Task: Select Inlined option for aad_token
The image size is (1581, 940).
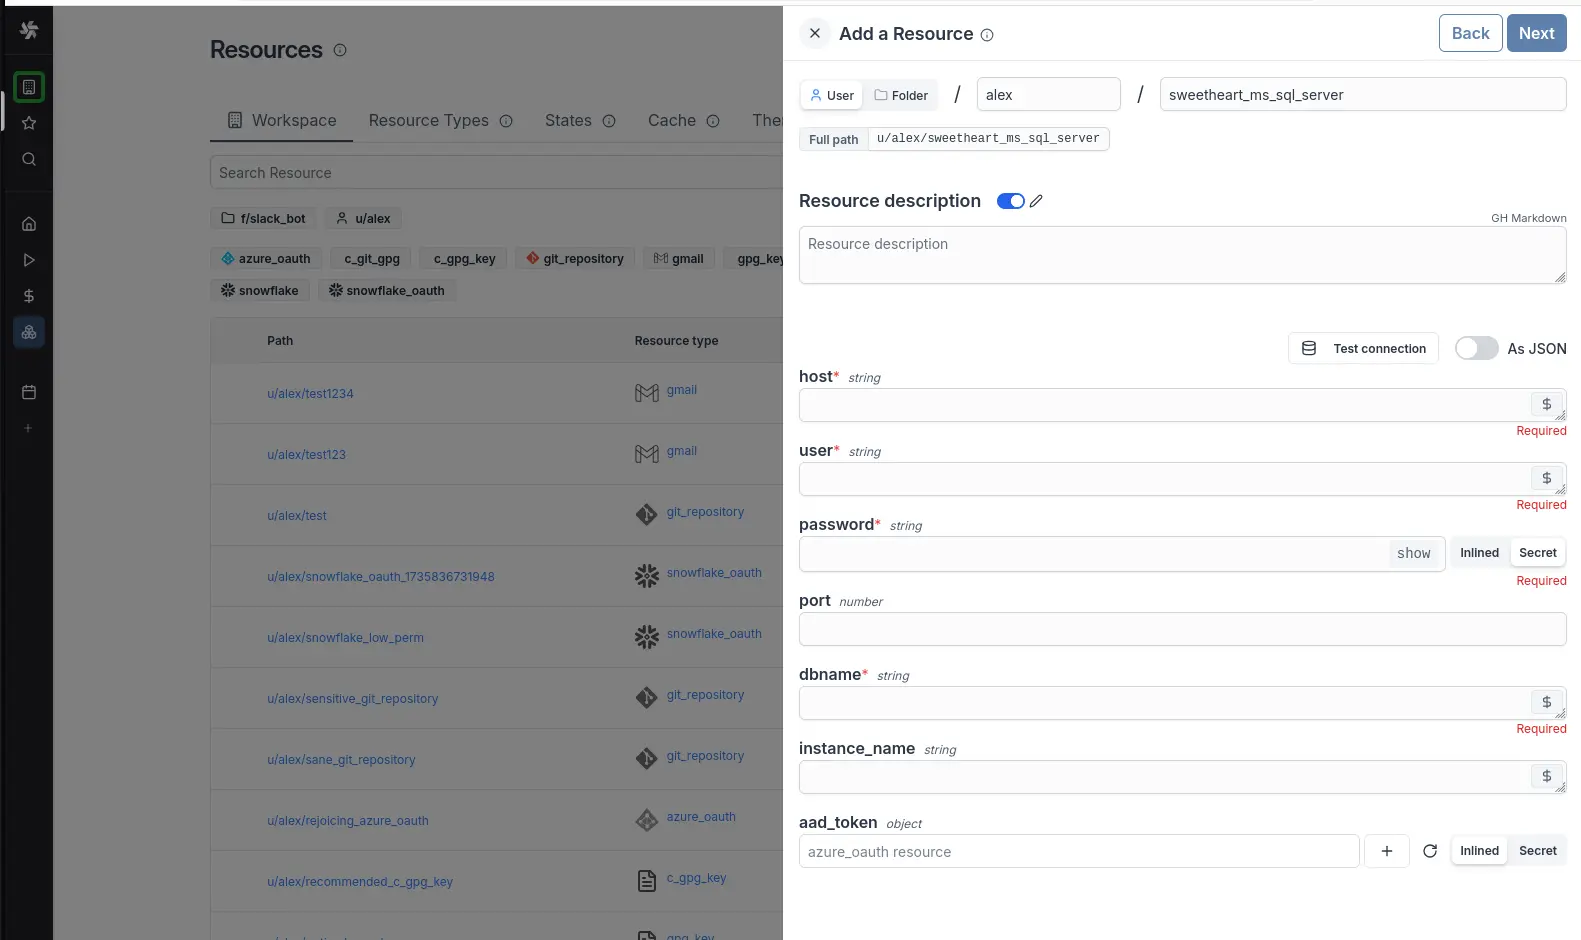Action: coord(1479,851)
